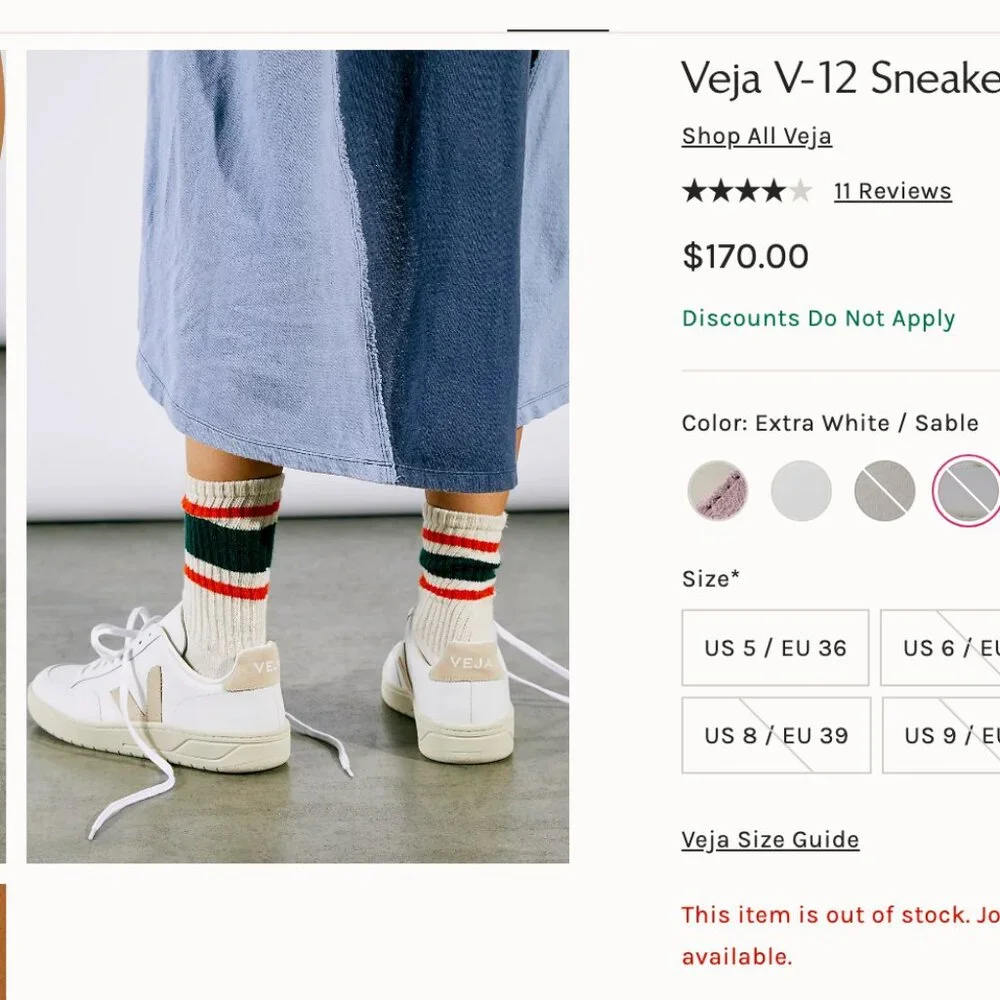Click the Veja V-12 Sneakers product title

pyautogui.click(x=840, y=78)
